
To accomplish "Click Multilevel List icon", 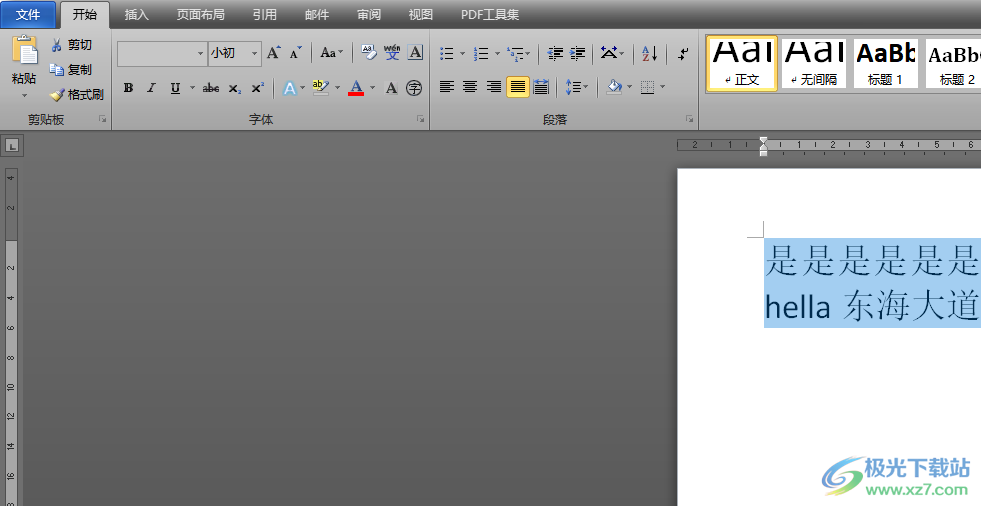I will (516, 54).
